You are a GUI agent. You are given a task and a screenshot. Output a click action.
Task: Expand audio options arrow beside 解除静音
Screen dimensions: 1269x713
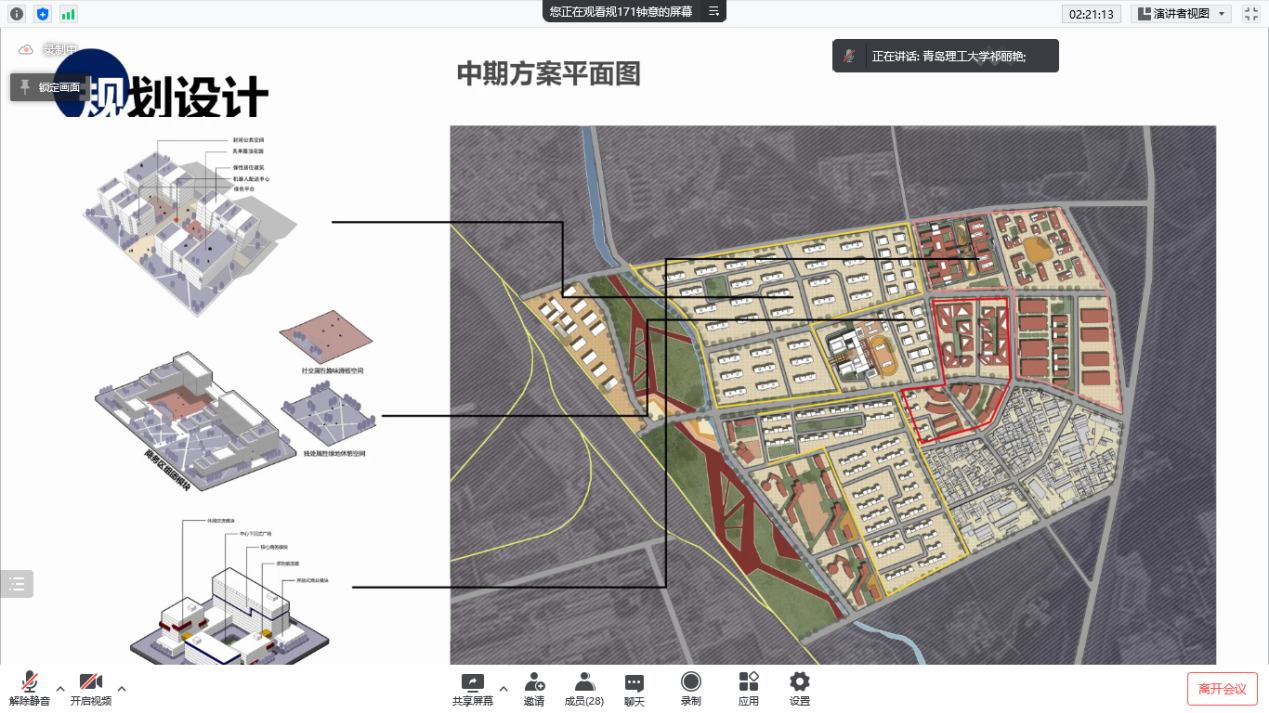pos(61,688)
